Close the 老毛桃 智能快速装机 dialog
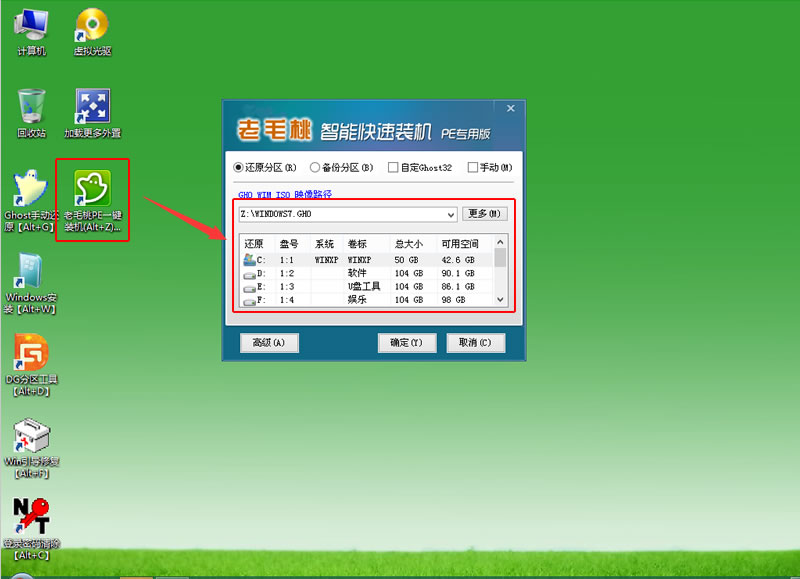Viewport: 800px width, 579px height. [x=511, y=108]
